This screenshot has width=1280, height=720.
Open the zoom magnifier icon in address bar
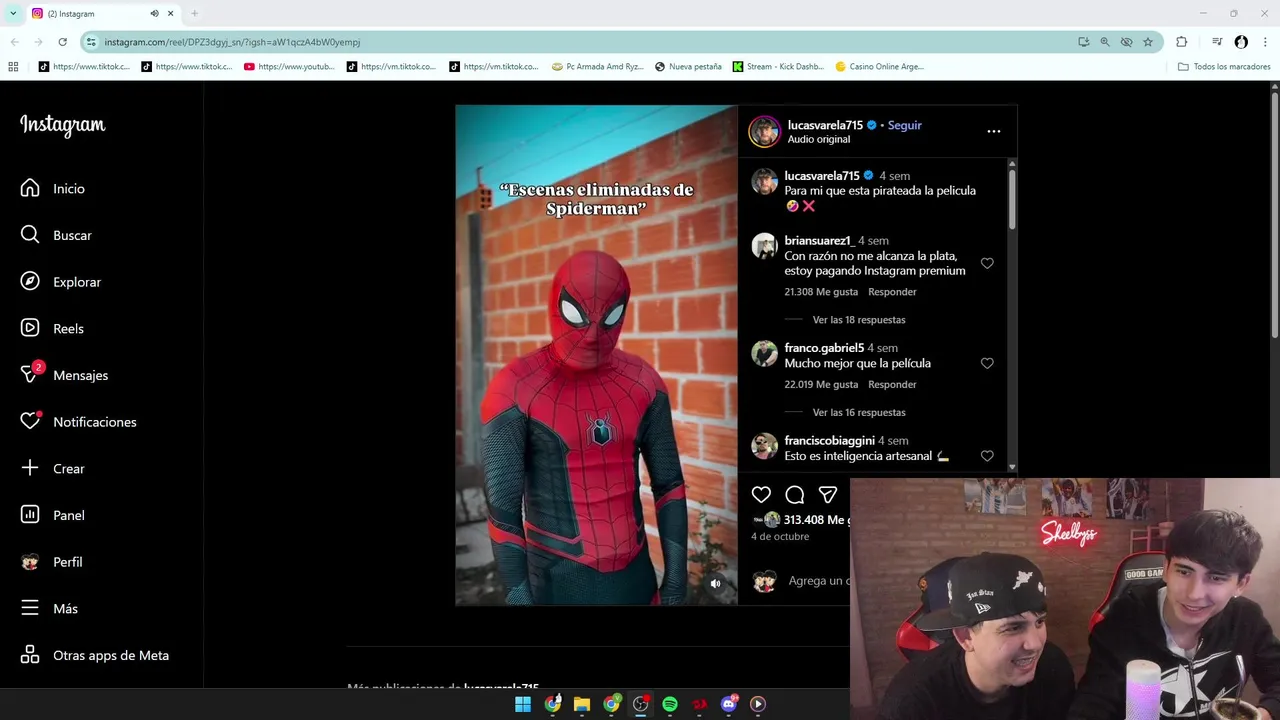1105,42
